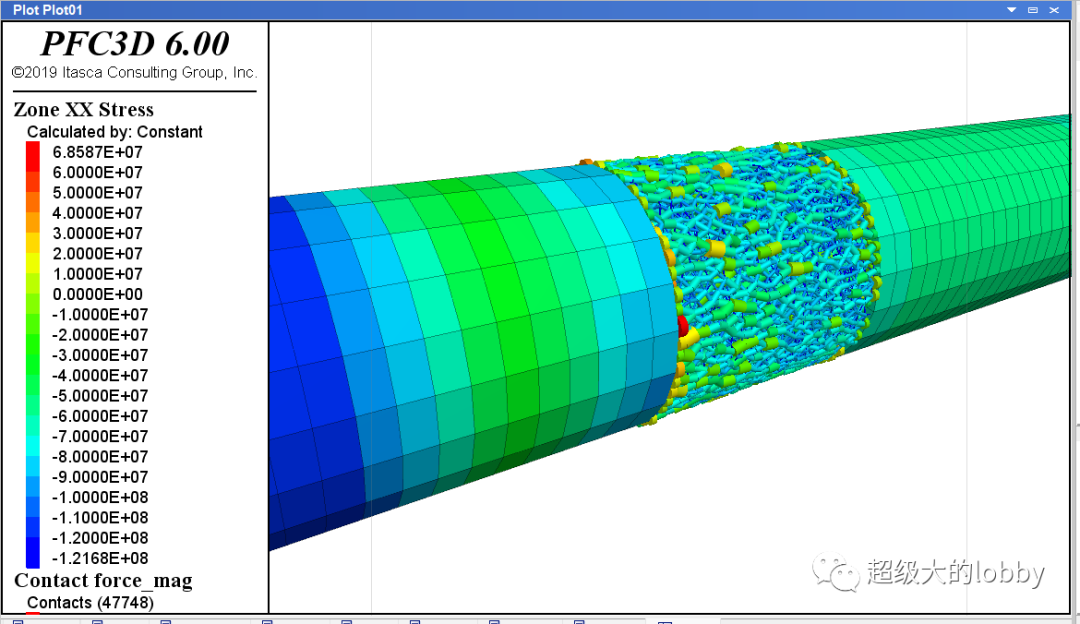The image size is (1080, 624).
Task: Select the minimum value -1.2168E+08 in legend
Action: pos(100,558)
